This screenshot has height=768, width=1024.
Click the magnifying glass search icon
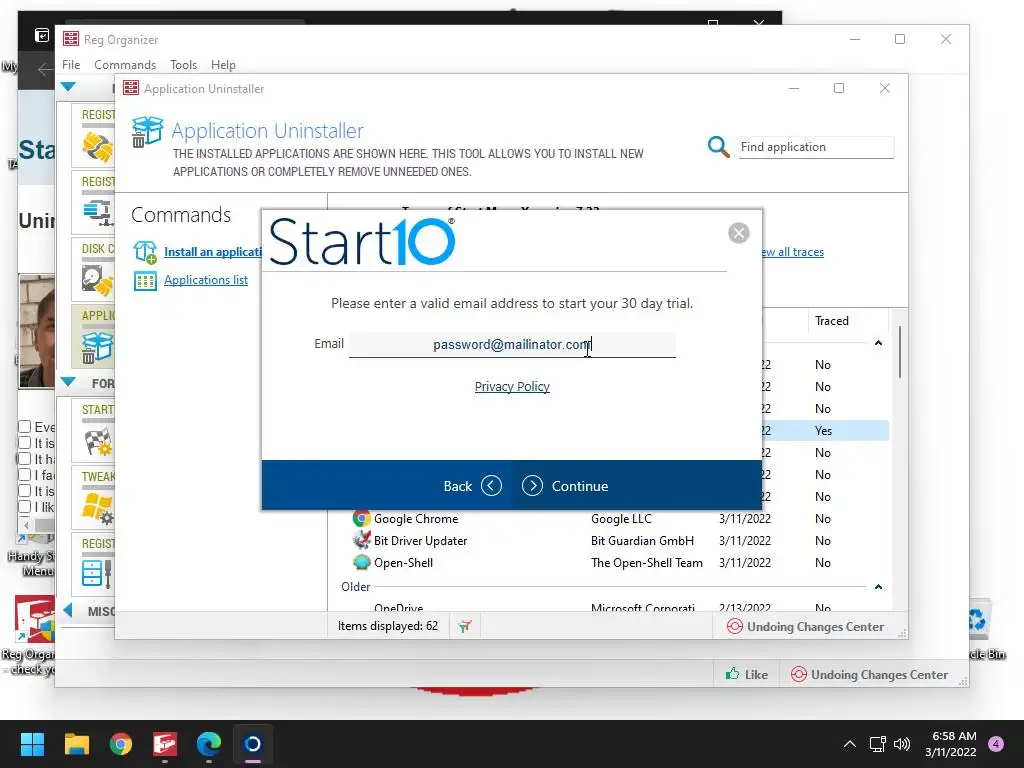click(718, 147)
